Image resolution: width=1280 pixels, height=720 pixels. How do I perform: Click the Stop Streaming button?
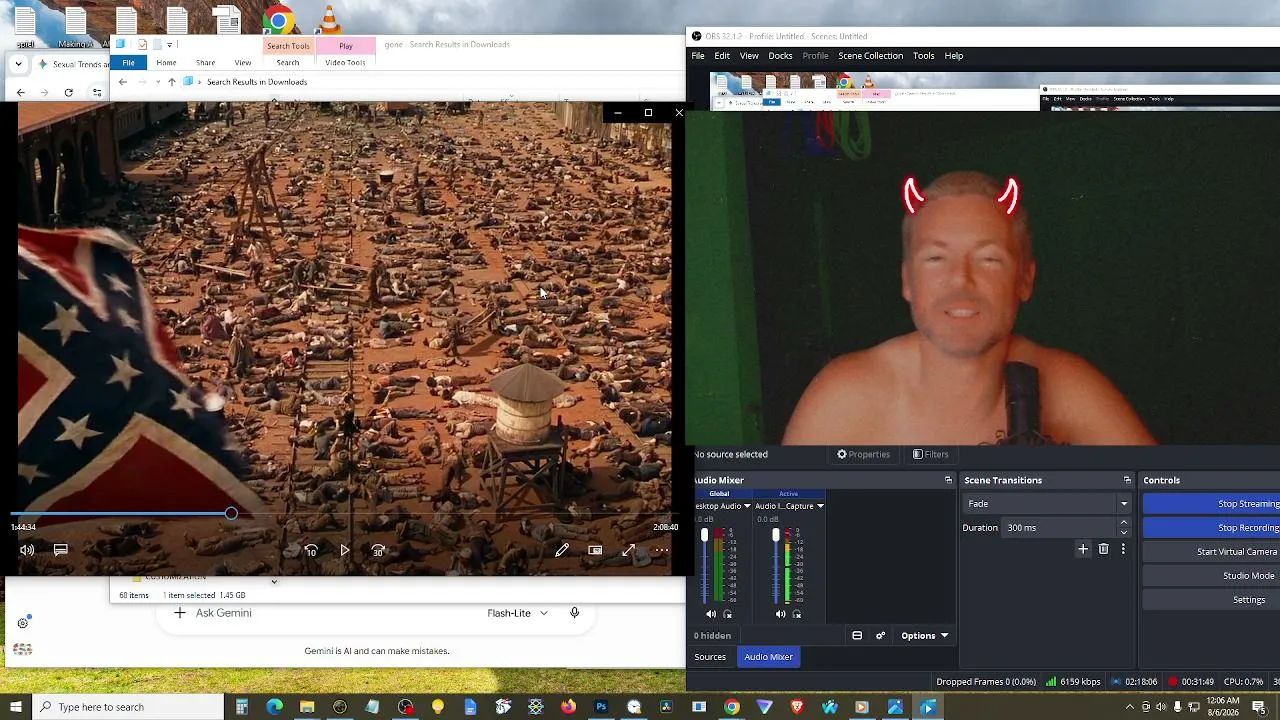pyautogui.click(x=1212, y=504)
